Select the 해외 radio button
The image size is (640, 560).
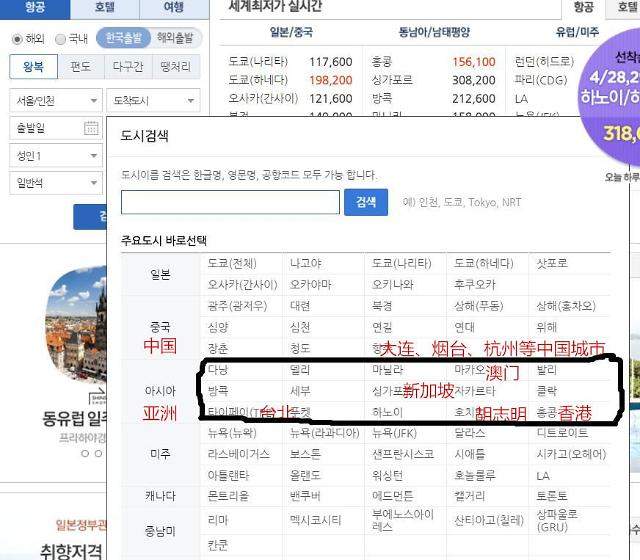point(17,39)
